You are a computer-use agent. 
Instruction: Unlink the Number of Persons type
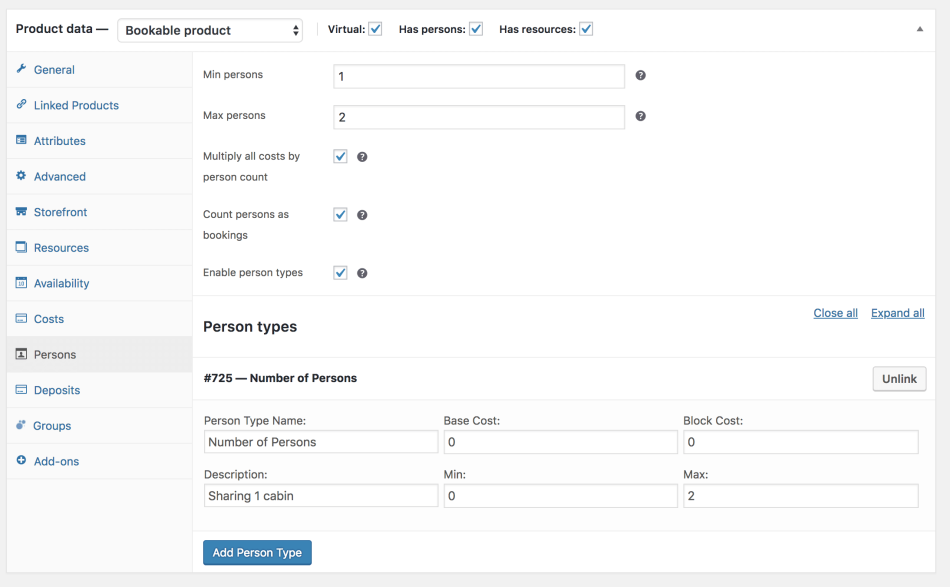pyautogui.click(x=899, y=379)
